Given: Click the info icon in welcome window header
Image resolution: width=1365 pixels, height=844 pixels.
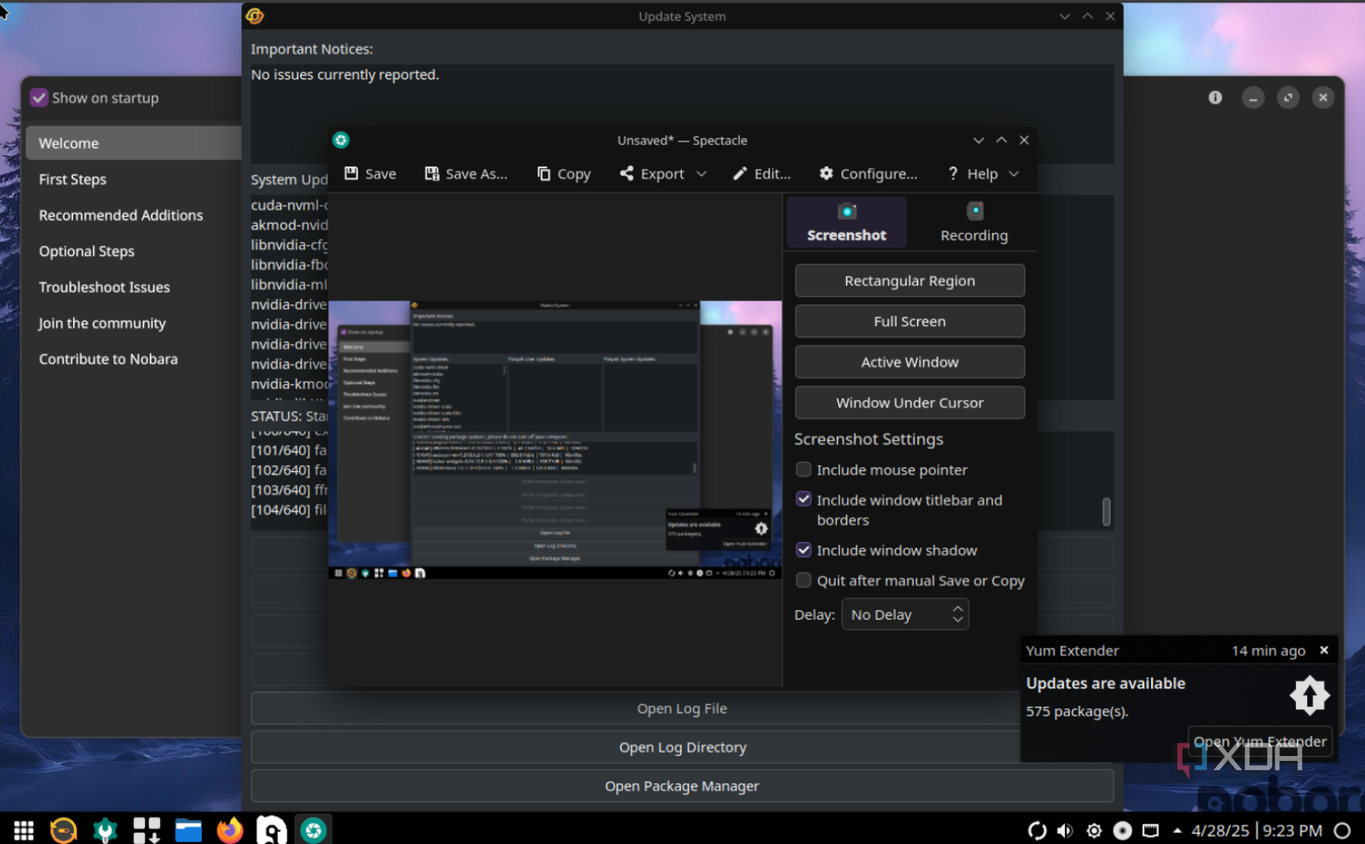Looking at the screenshot, I should (x=1215, y=98).
